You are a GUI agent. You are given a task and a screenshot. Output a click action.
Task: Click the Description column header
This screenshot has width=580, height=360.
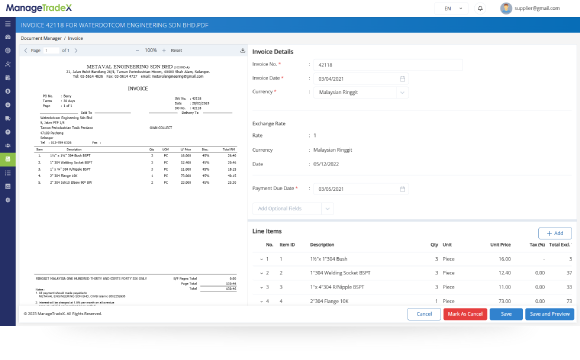(x=322, y=245)
